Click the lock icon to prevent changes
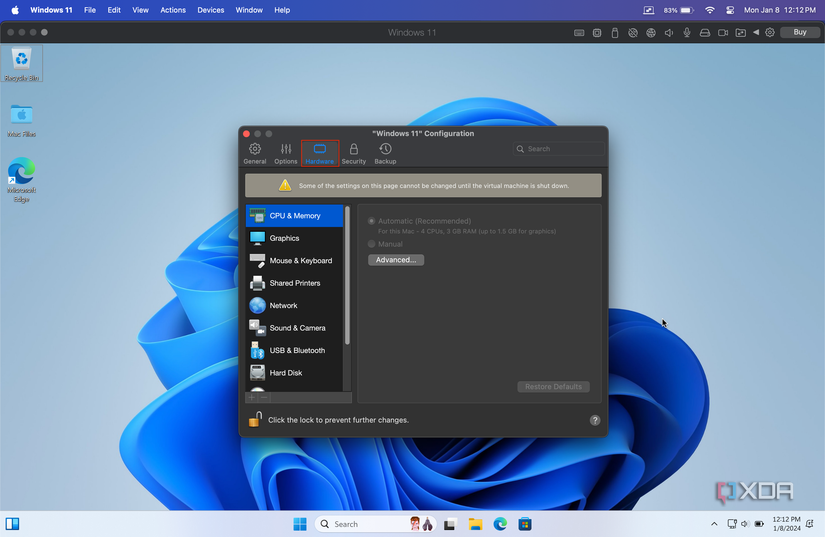The image size is (825, 537). (x=255, y=419)
